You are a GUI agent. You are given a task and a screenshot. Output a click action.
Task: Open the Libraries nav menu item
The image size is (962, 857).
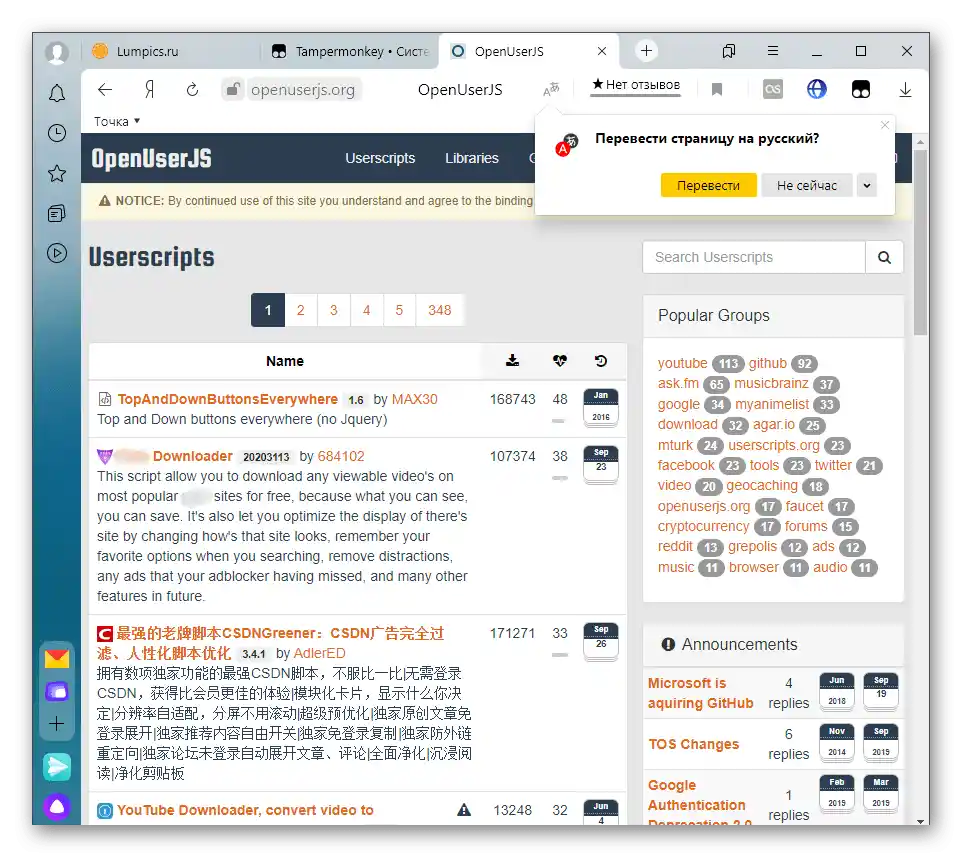click(471, 158)
